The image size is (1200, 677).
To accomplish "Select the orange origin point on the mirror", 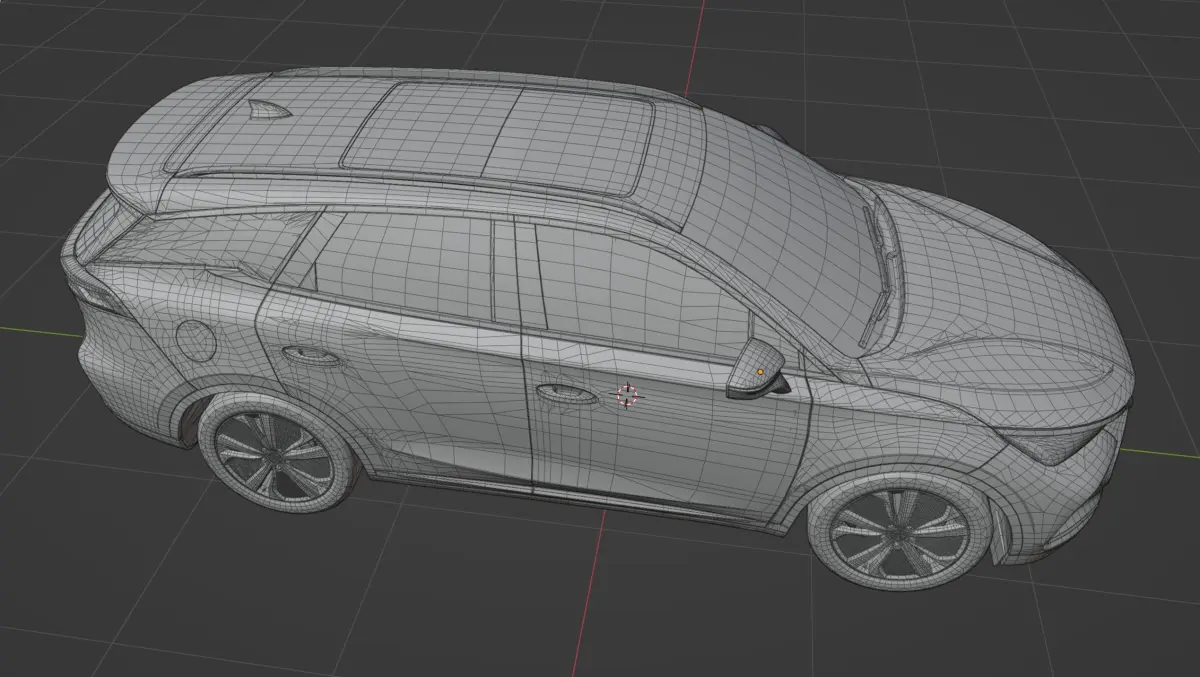I will click(x=760, y=372).
